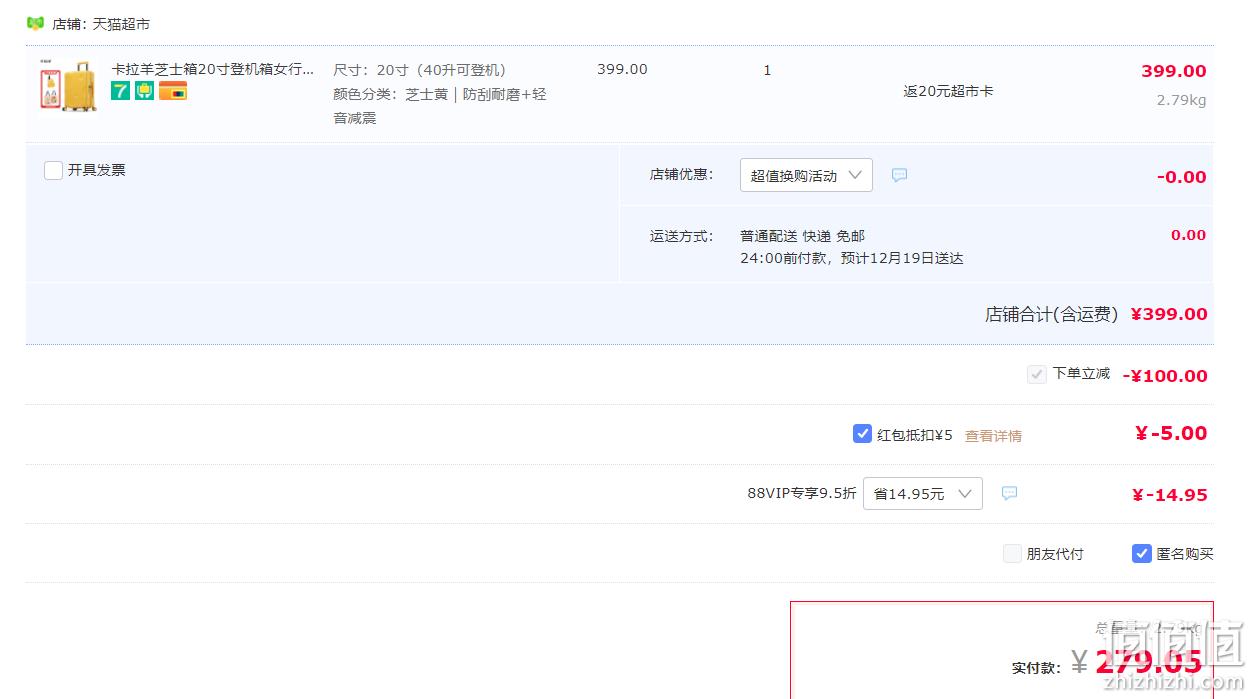Expand the 超值换购活动 store discount dropdown

coord(806,175)
